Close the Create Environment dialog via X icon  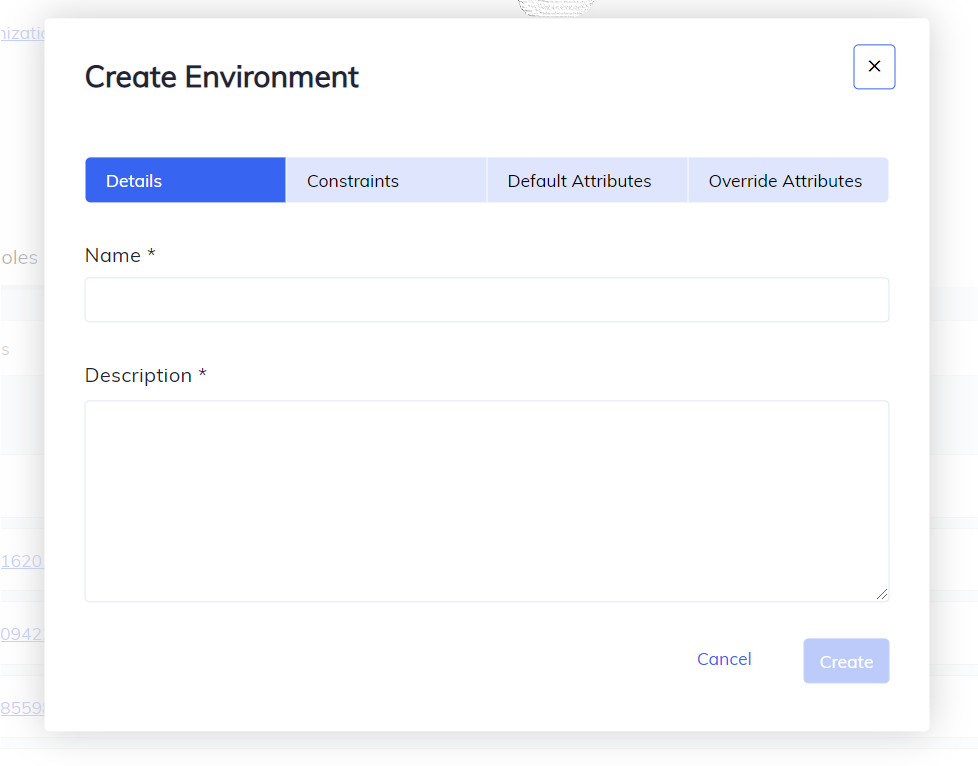(x=873, y=66)
